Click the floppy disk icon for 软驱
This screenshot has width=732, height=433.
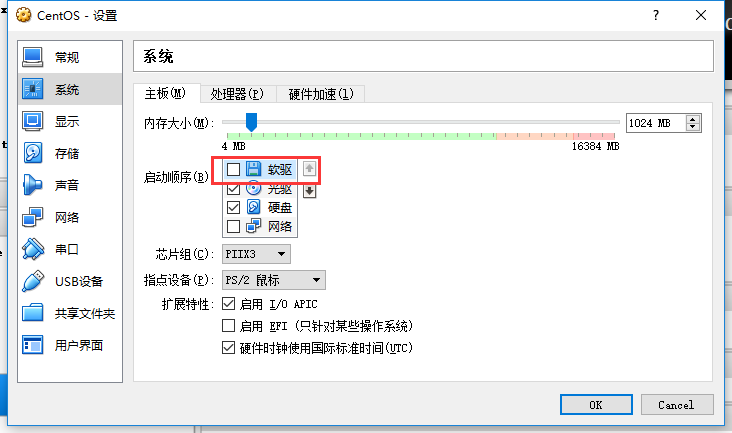pyautogui.click(x=253, y=169)
